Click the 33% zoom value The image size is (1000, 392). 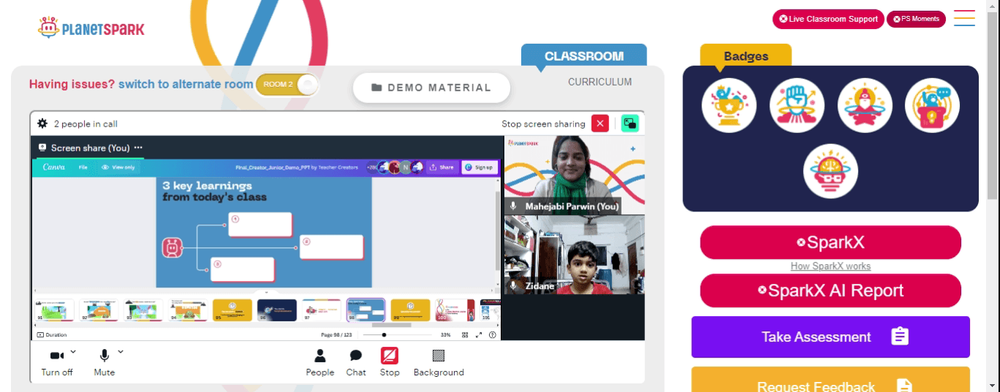click(446, 335)
